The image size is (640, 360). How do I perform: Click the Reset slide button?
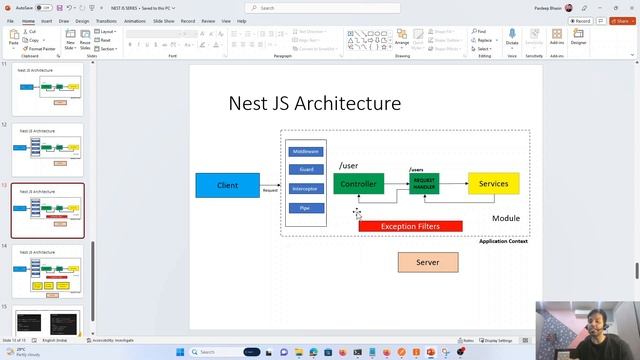point(103,40)
